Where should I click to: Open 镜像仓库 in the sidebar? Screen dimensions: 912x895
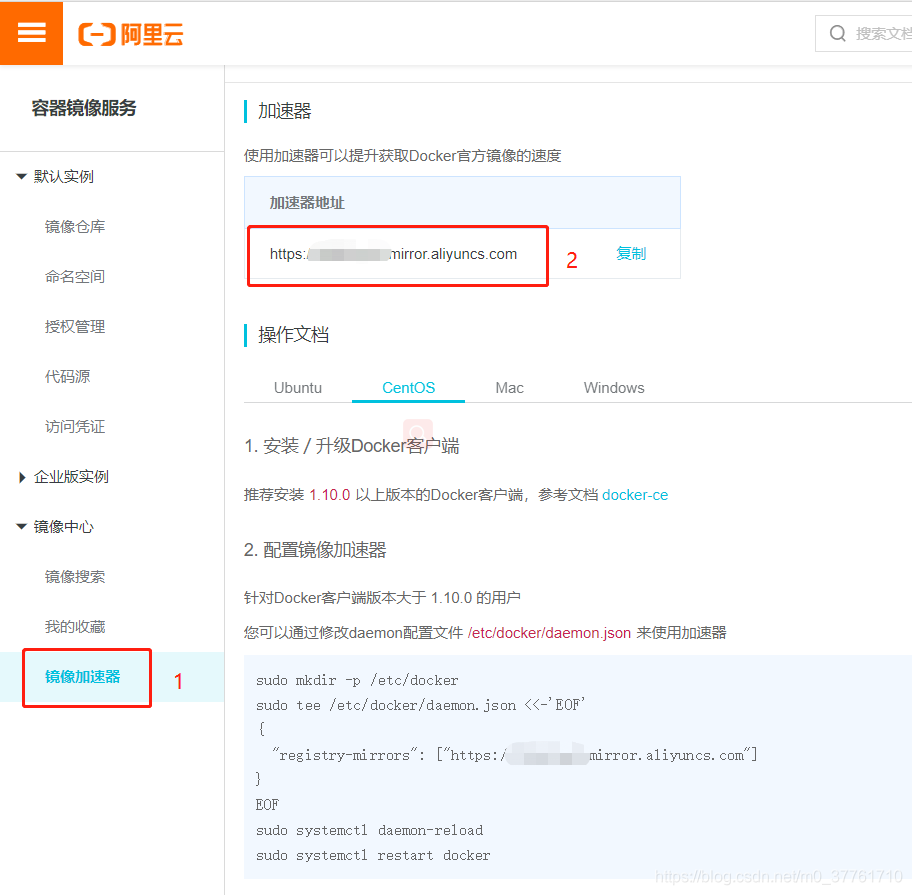[75, 227]
